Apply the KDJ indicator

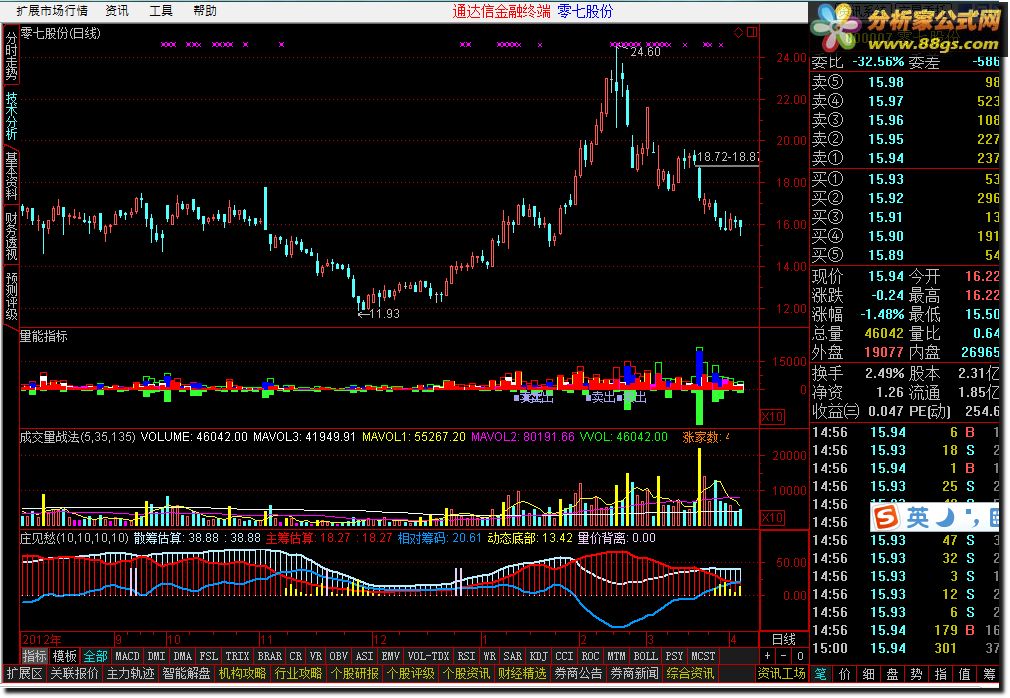pos(538,656)
